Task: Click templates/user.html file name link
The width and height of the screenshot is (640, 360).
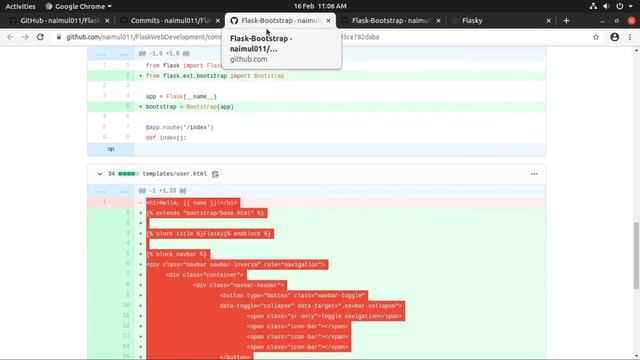Action: click(x=174, y=174)
